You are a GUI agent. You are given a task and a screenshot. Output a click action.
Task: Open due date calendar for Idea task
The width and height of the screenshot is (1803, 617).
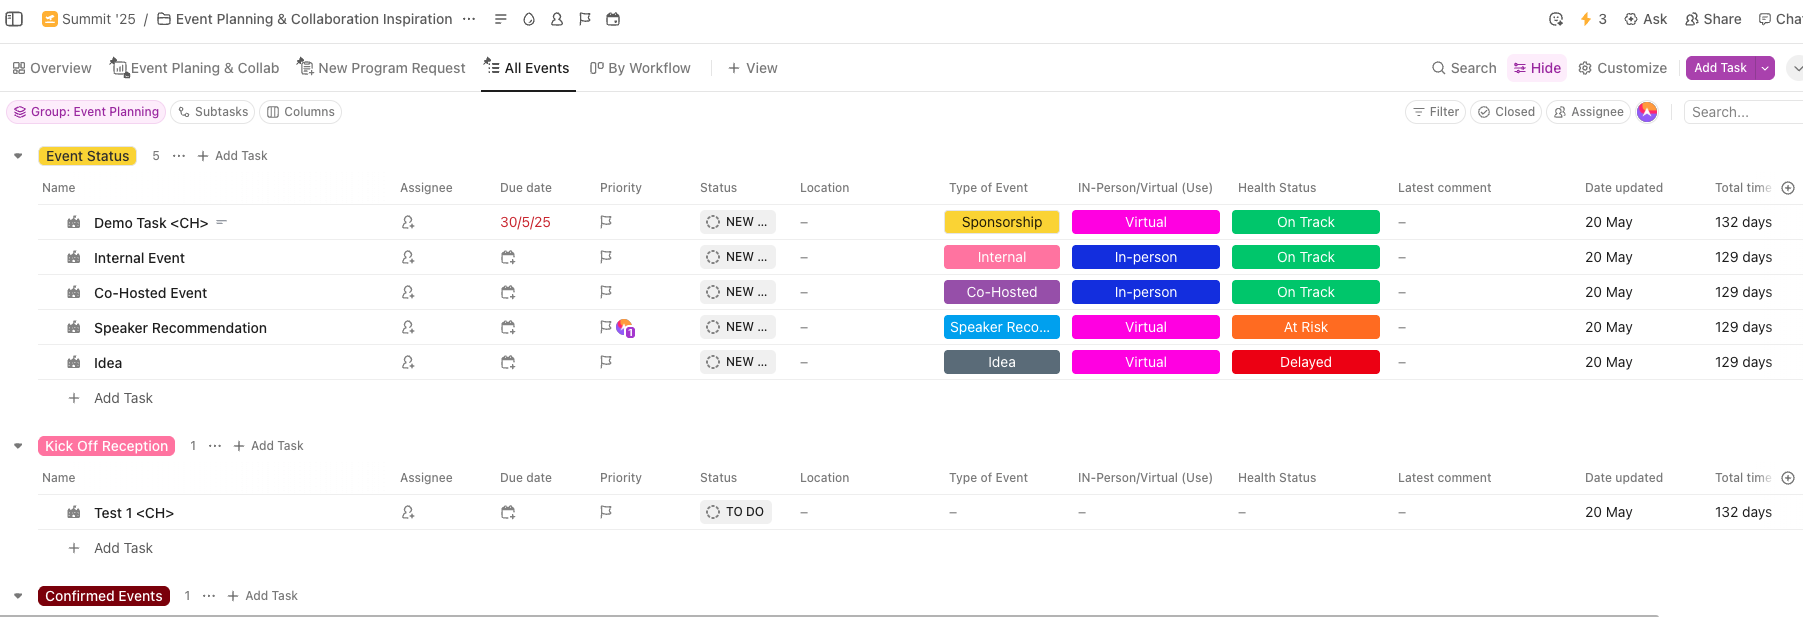(x=508, y=362)
